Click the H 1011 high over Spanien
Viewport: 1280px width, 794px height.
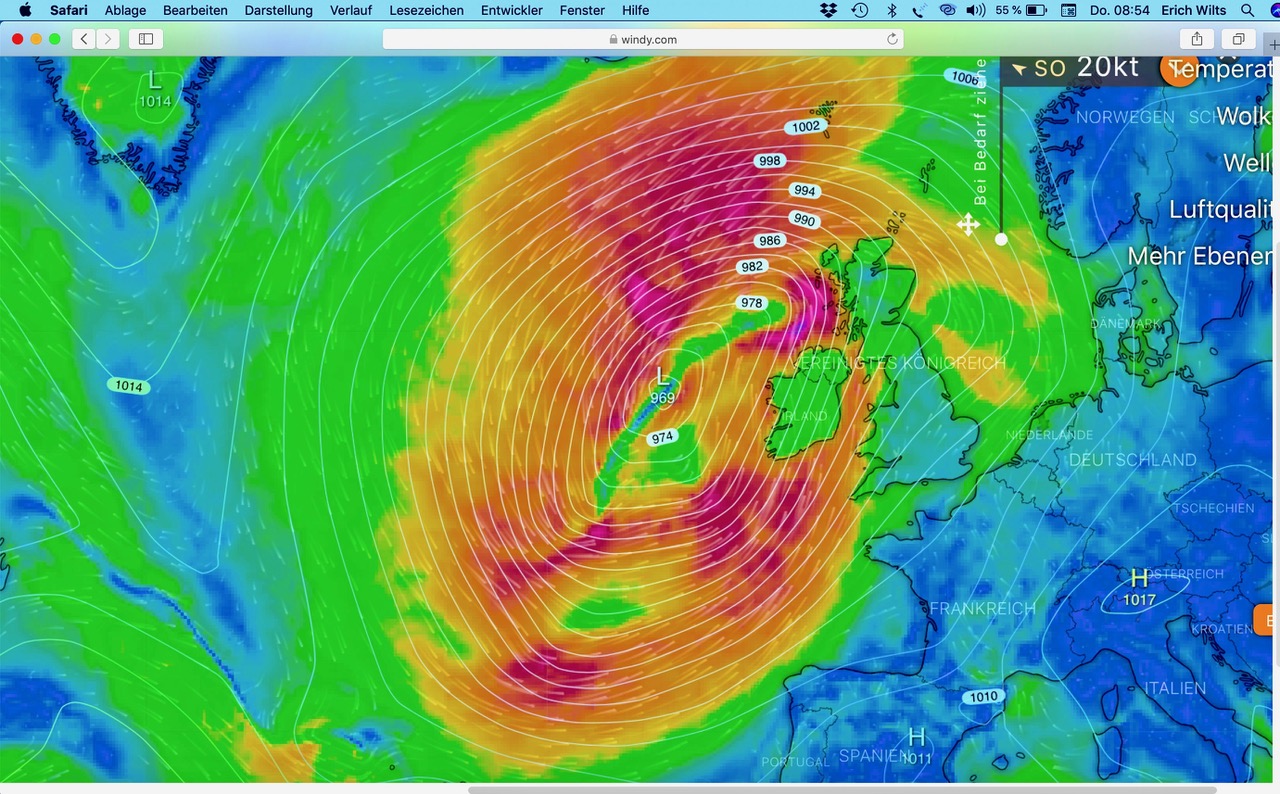click(x=916, y=747)
